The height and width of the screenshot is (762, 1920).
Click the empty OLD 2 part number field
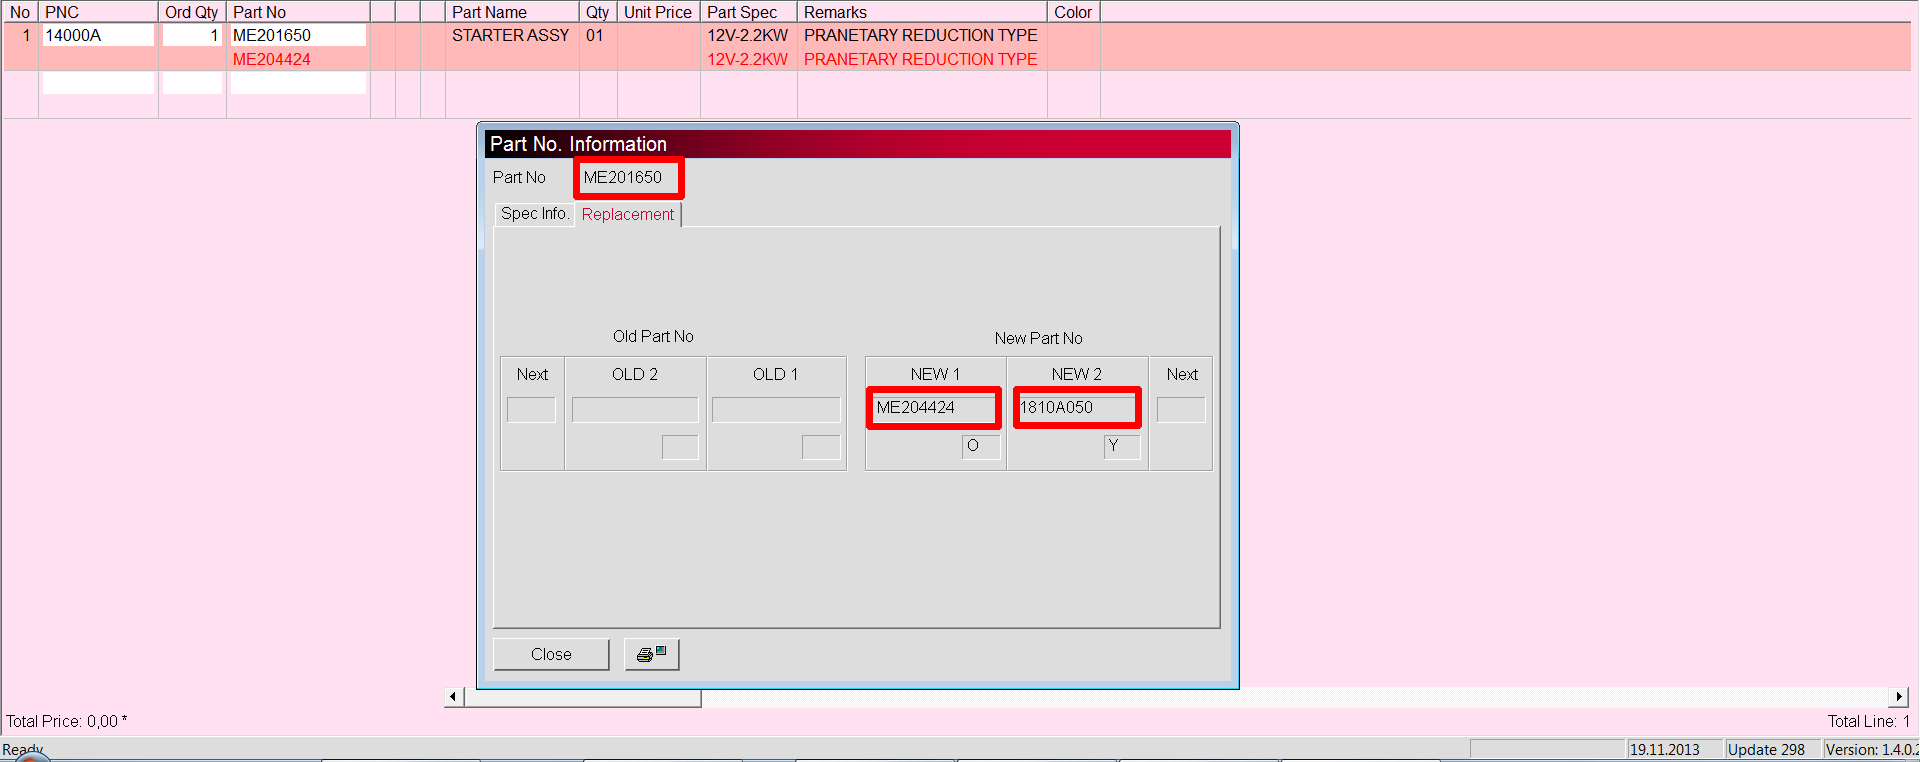click(635, 409)
